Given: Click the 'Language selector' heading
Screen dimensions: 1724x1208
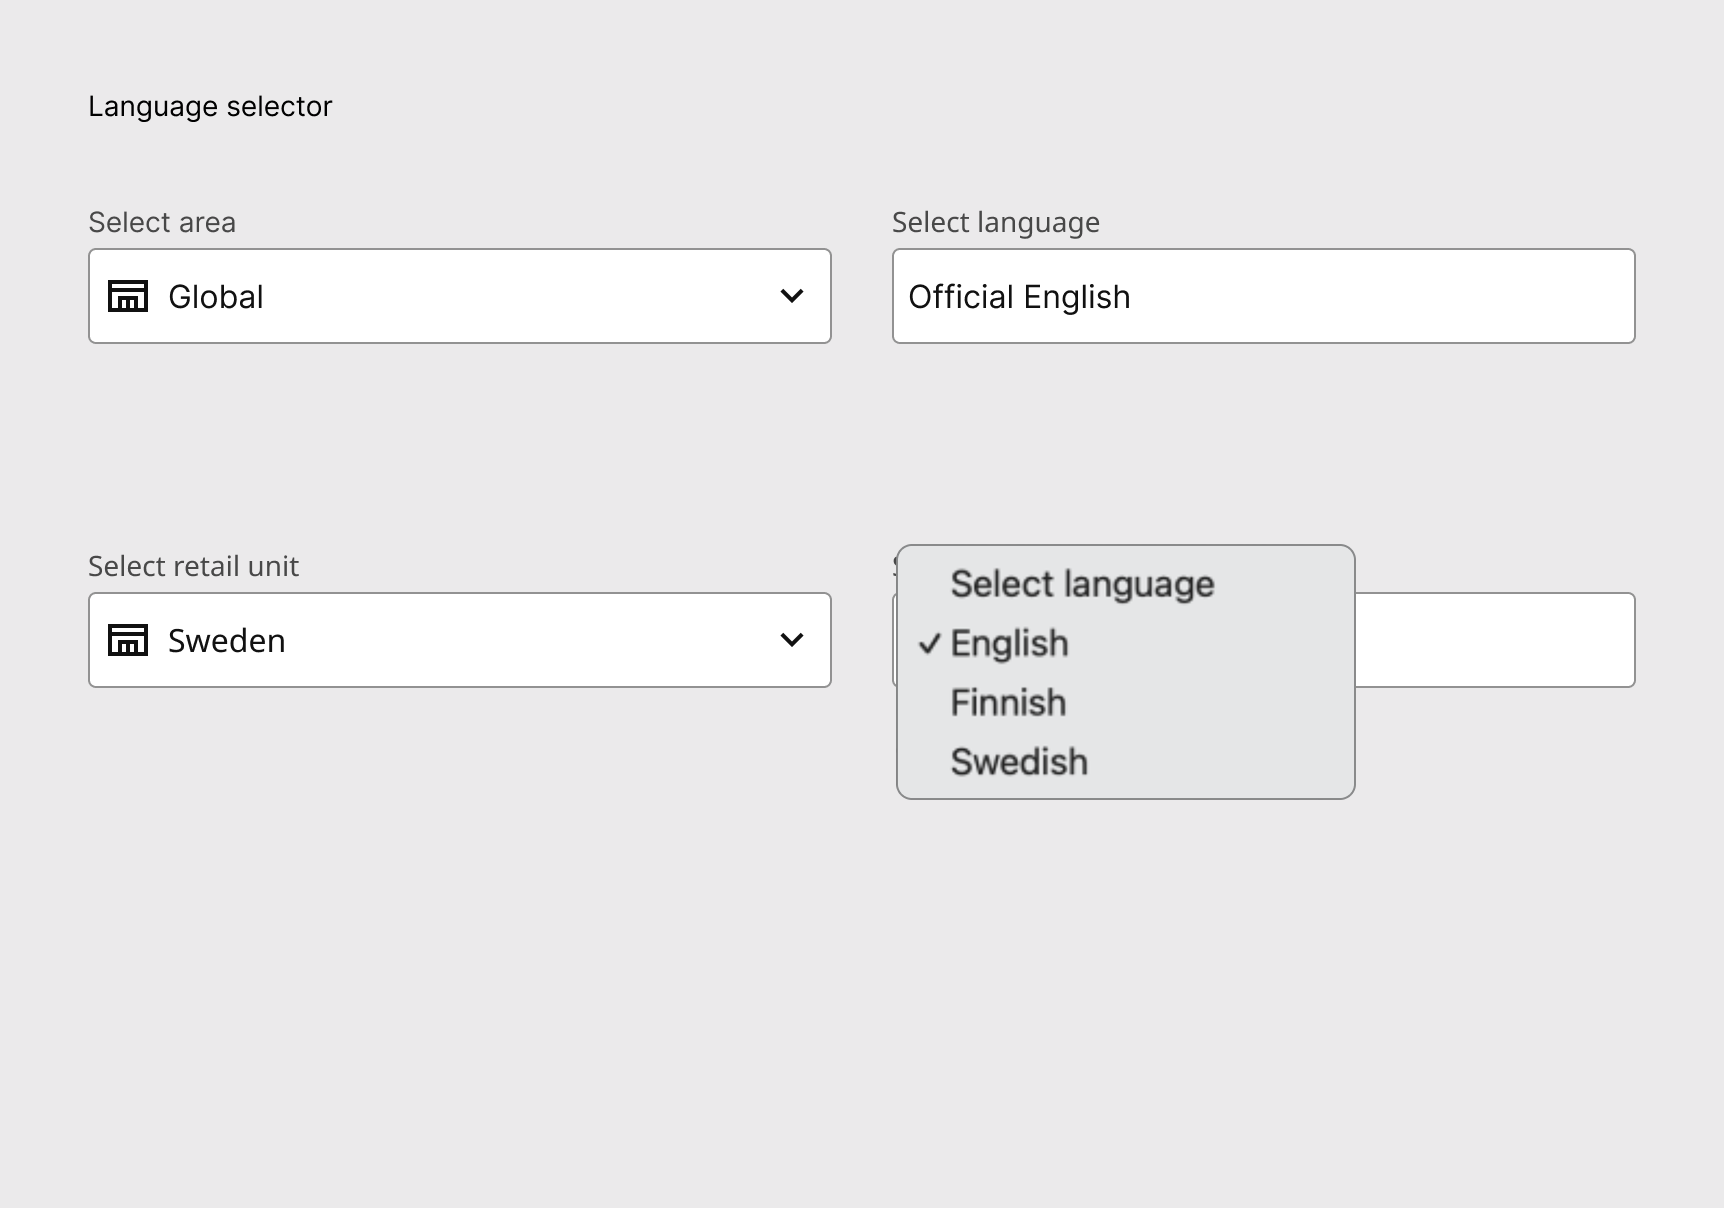Looking at the screenshot, I should 210,106.
